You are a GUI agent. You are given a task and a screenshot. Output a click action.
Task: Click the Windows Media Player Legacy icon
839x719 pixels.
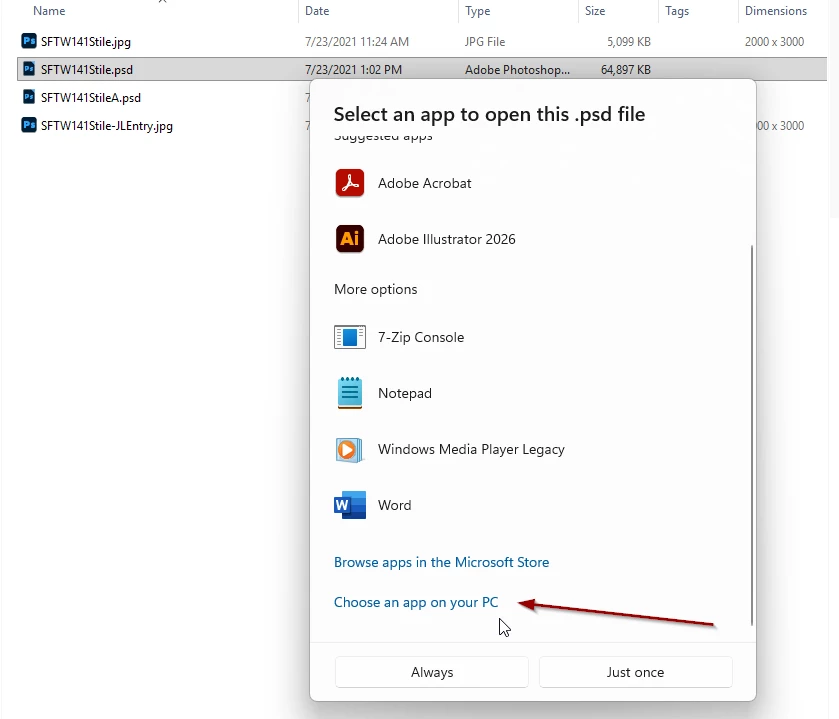click(350, 449)
